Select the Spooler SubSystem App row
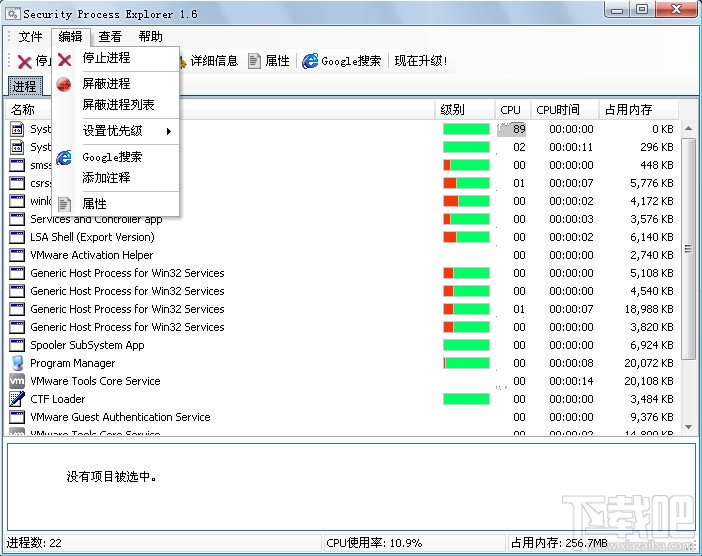 [x=343, y=345]
